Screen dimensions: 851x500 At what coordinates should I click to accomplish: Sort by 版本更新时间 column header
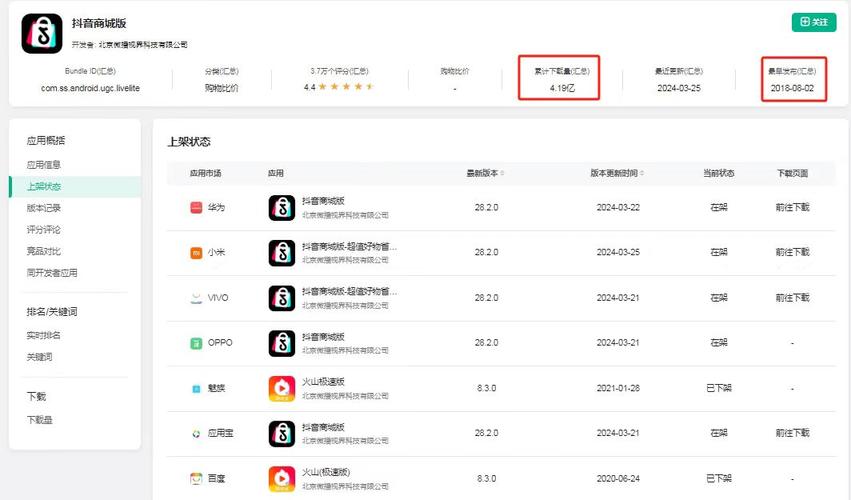pyautogui.click(x=617, y=173)
